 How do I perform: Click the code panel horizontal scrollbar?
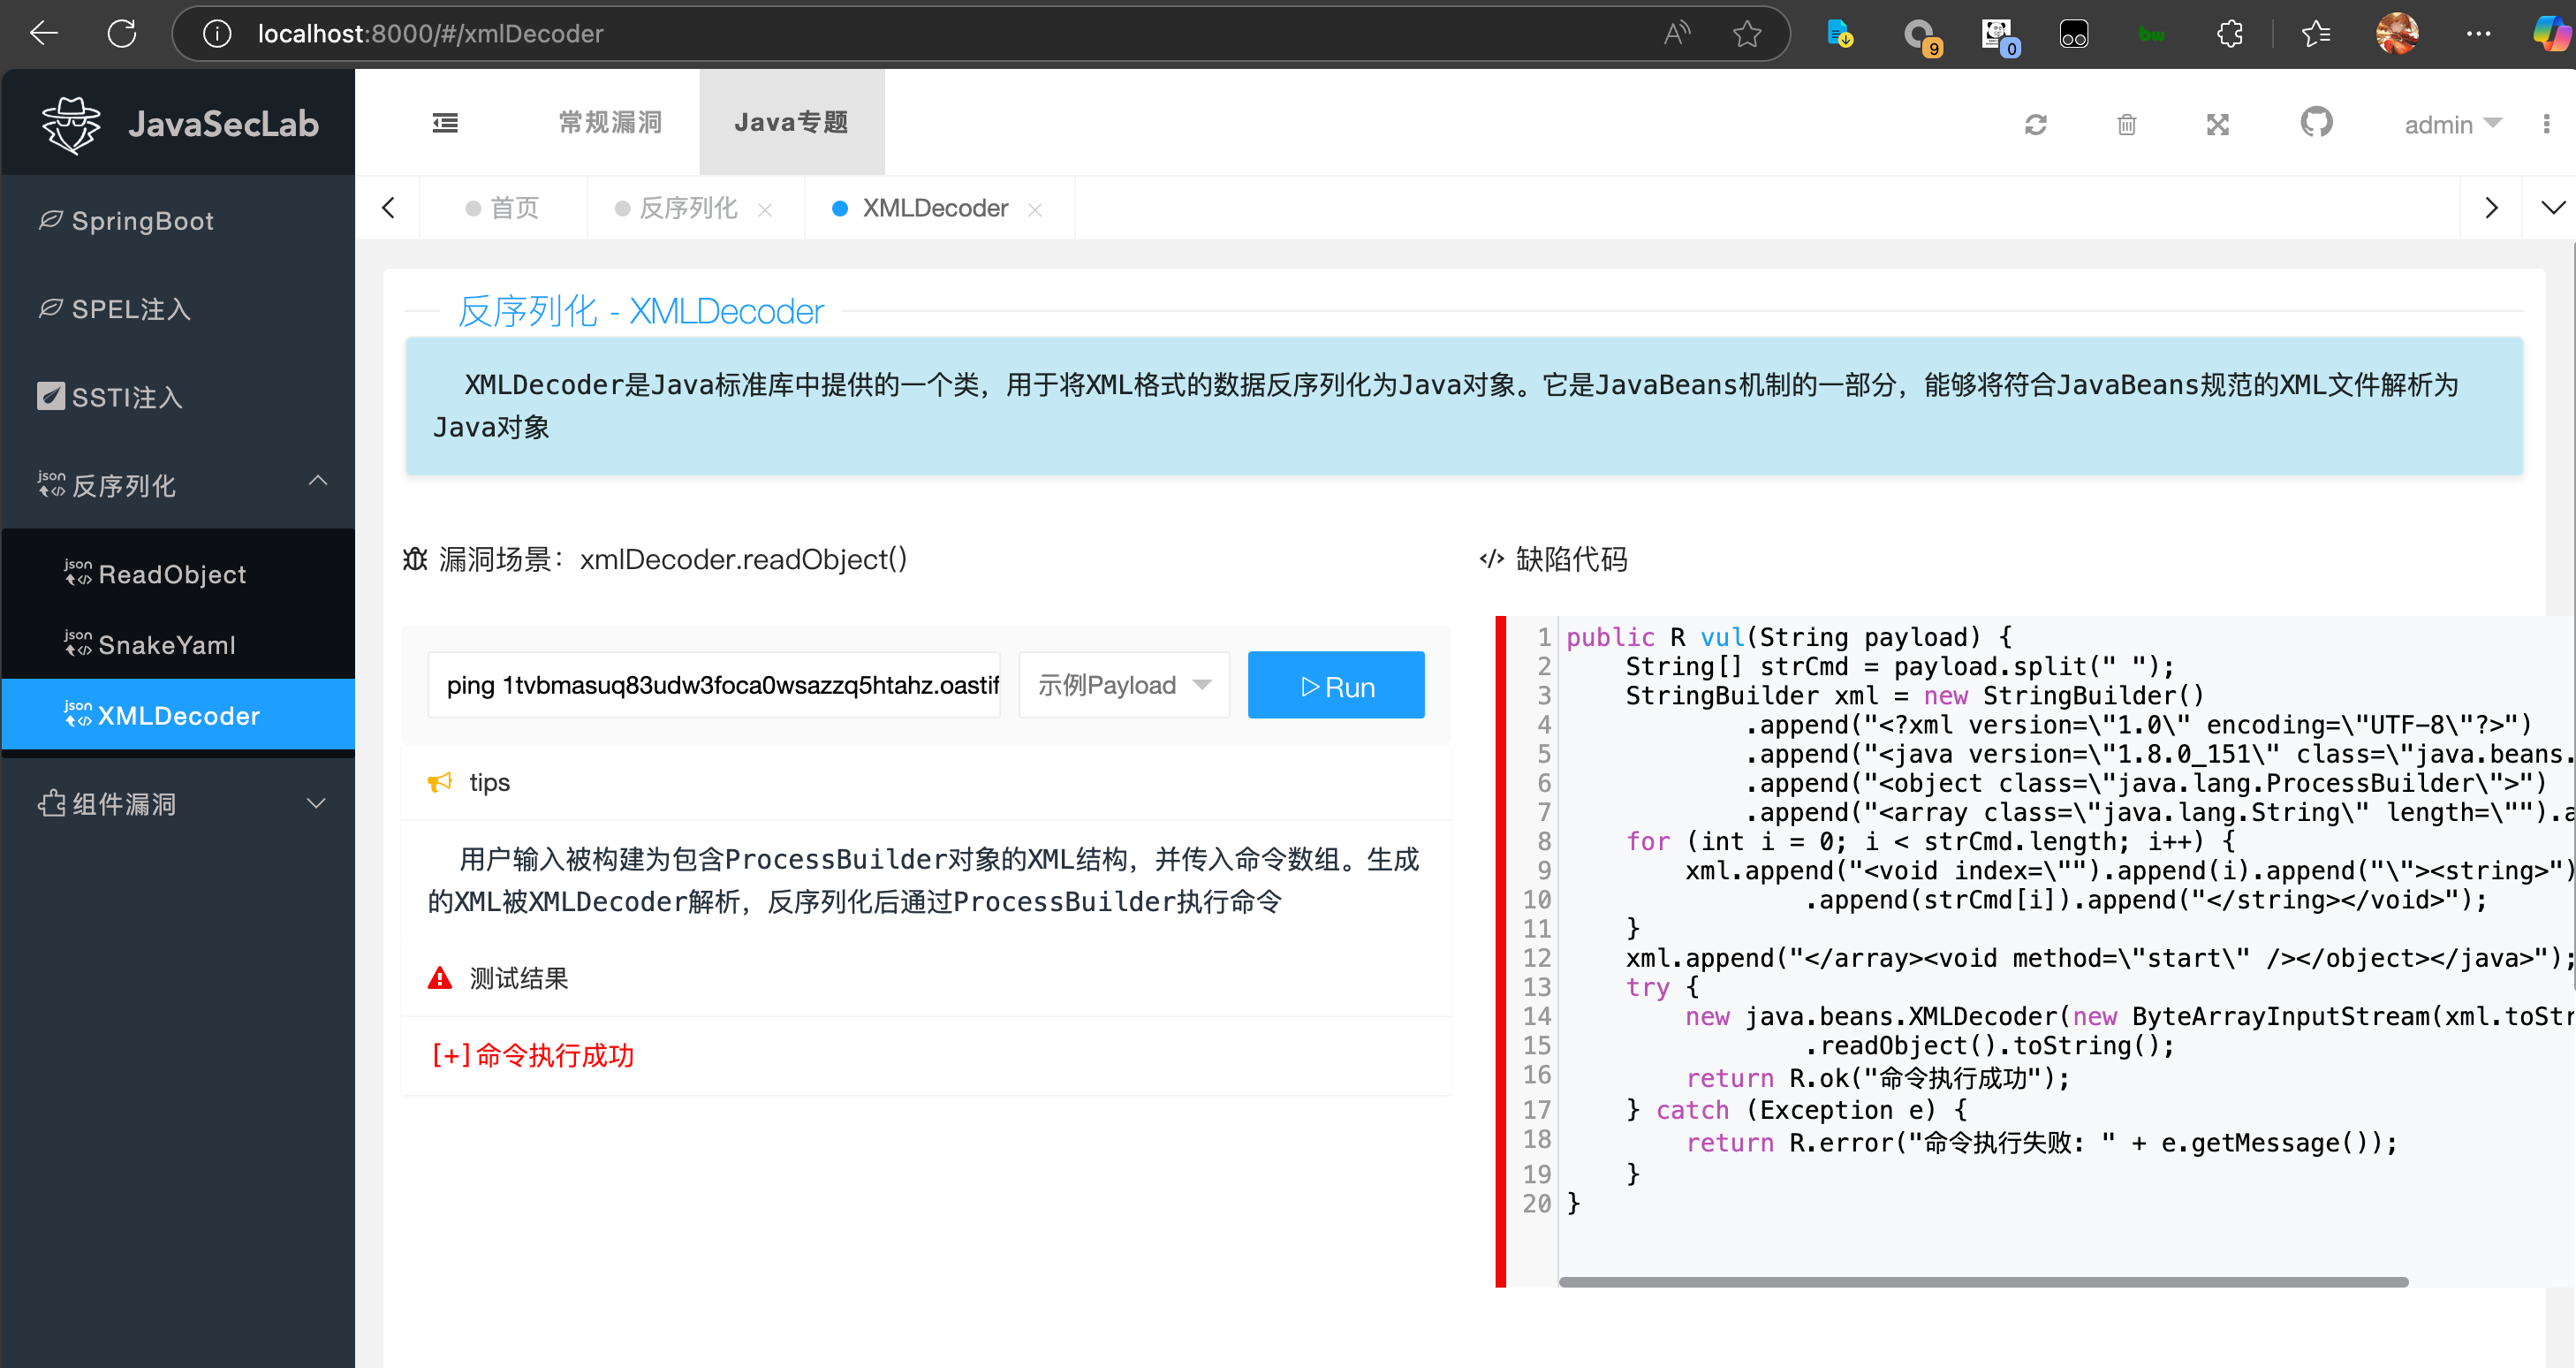tap(1983, 1282)
